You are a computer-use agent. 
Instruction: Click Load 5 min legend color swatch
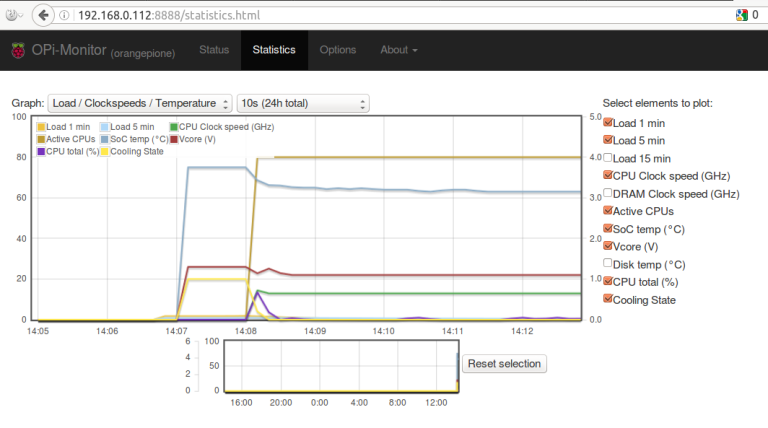tap(104, 127)
